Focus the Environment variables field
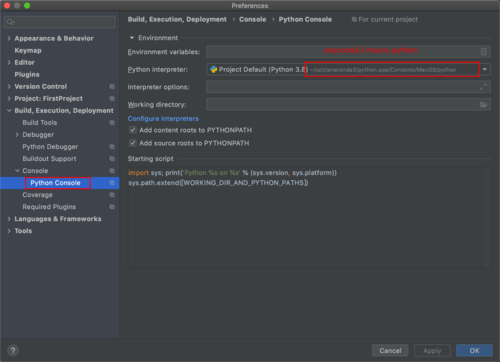This screenshot has width=500, height=362. 348,52
